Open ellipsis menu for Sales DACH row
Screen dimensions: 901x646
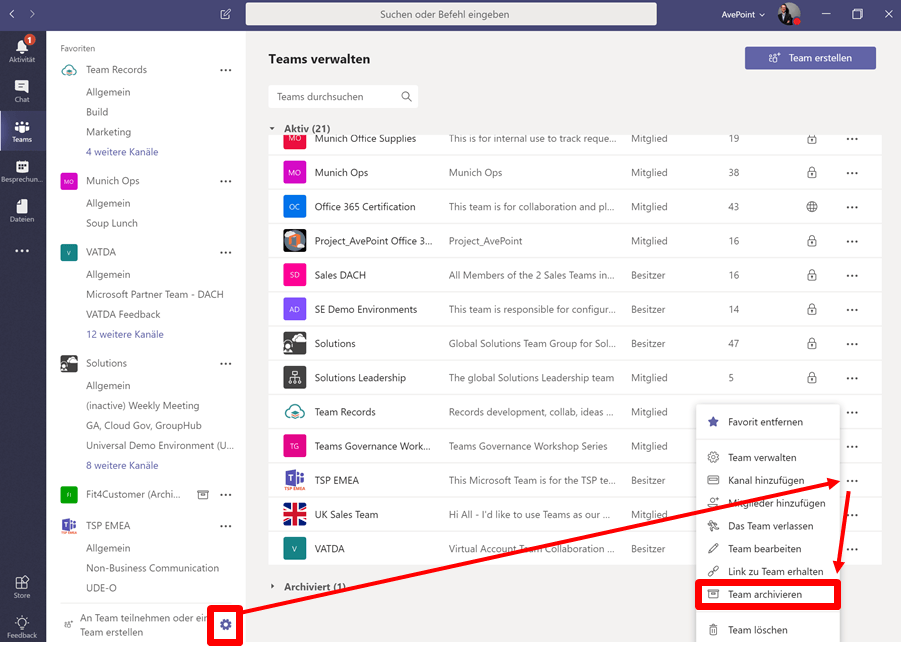pyautogui.click(x=852, y=275)
